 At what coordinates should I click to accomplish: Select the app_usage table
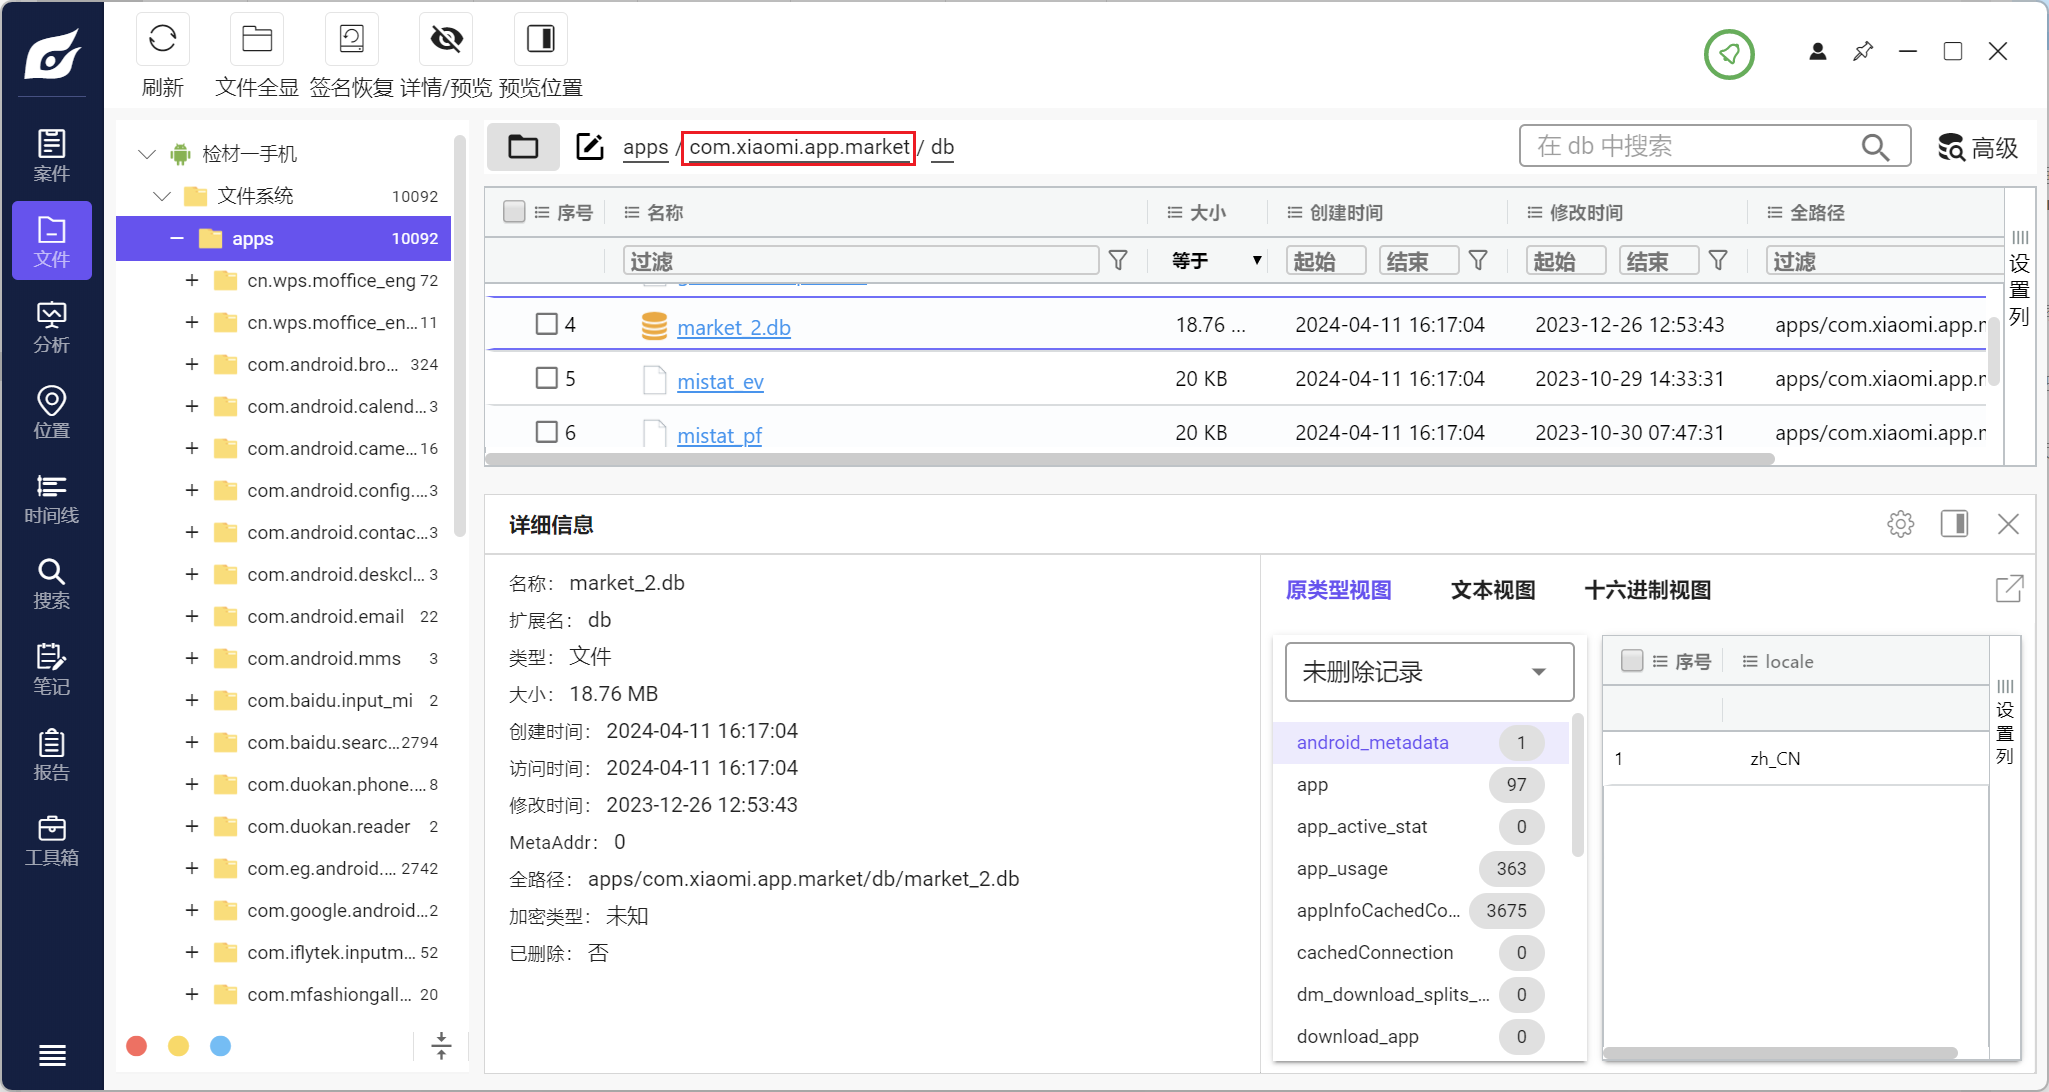pos(1420,868)
